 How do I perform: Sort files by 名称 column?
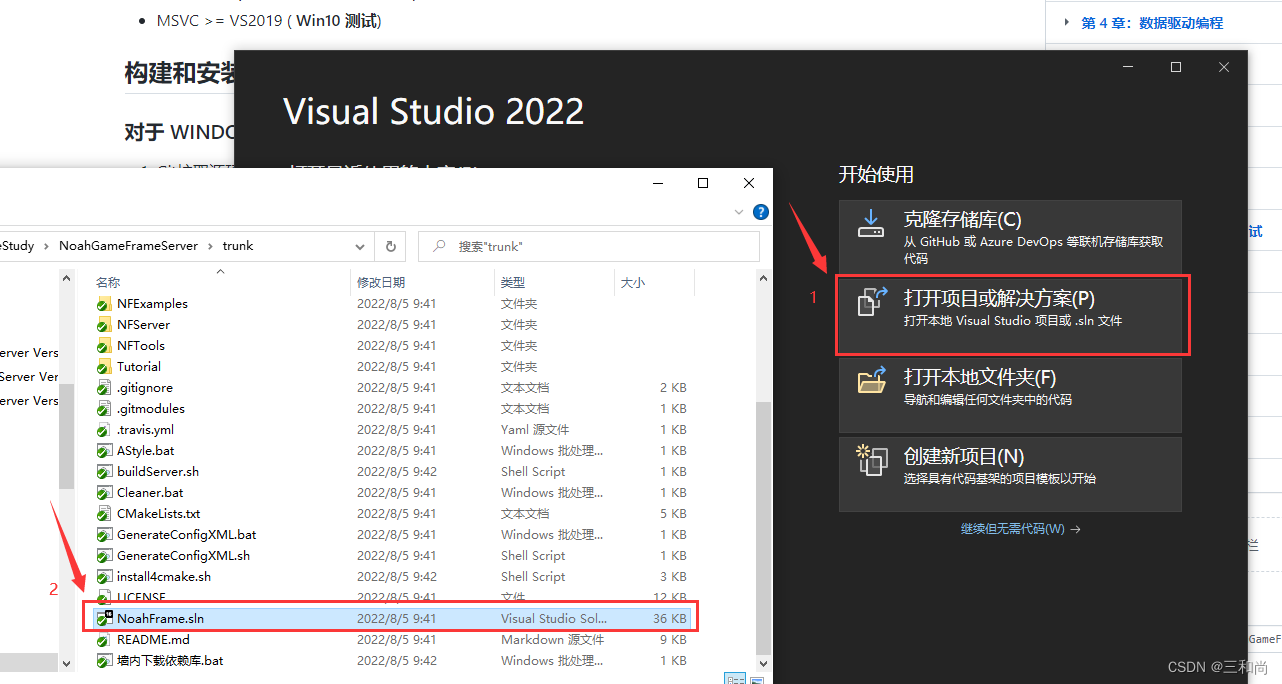pos(108,283)
